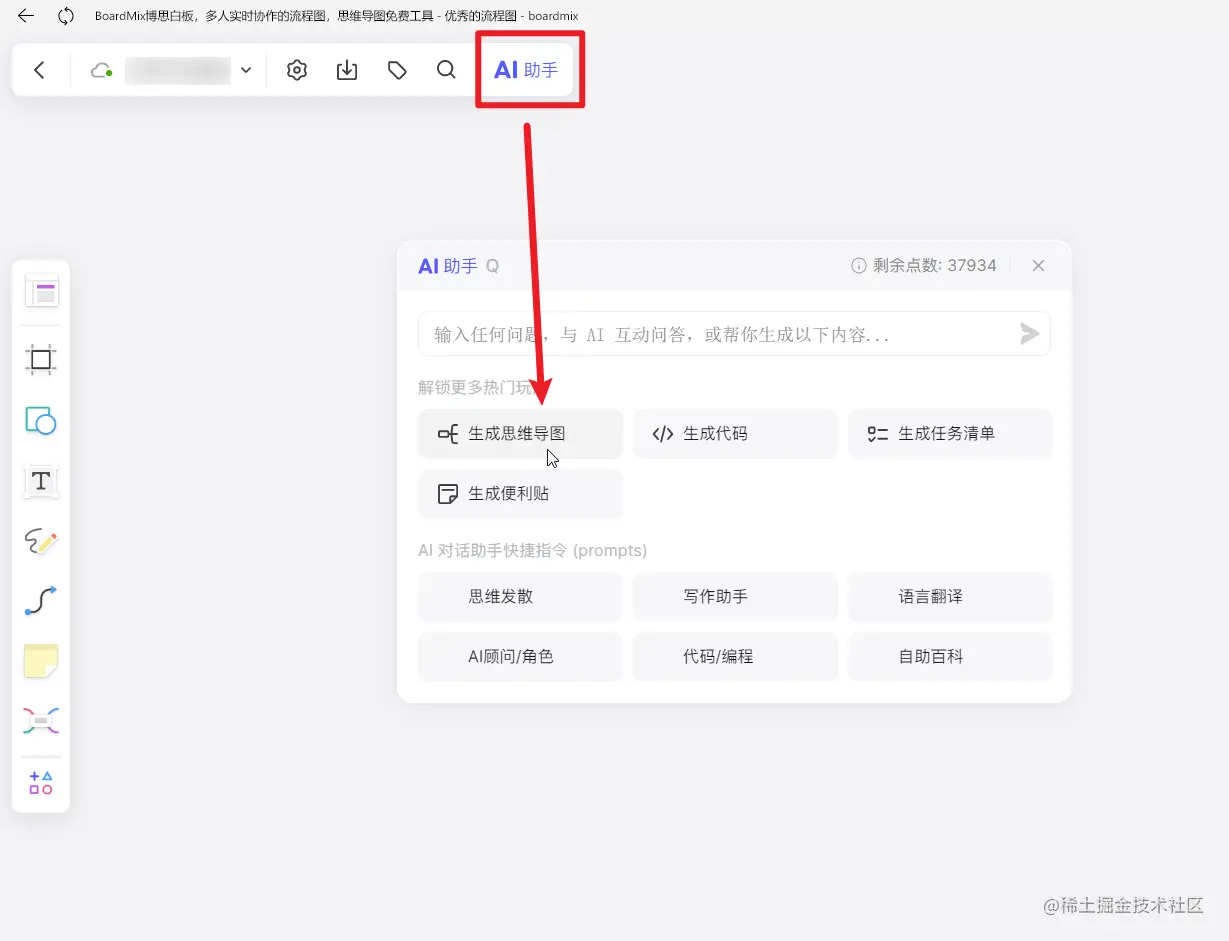Choose 生成任务清单
Viewport: 1229px width, 941px height.
(950, 434)
